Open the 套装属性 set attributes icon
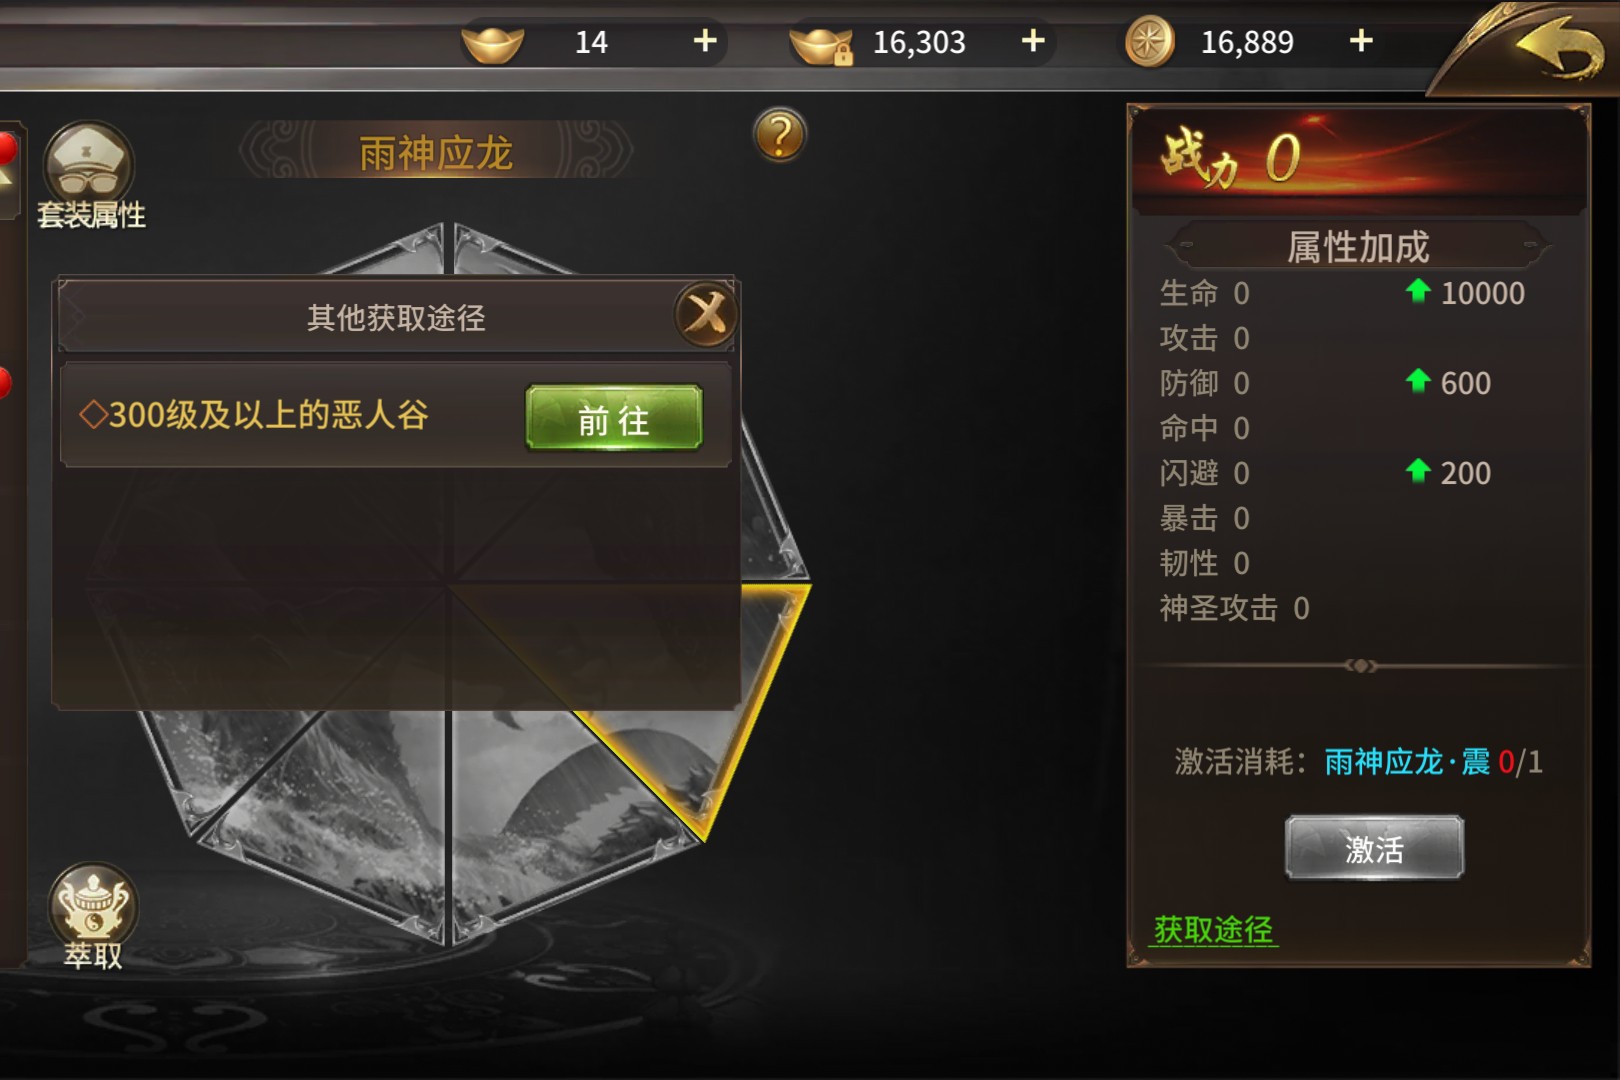Viewport: 1620px width, 1080px height. (90, 177)
